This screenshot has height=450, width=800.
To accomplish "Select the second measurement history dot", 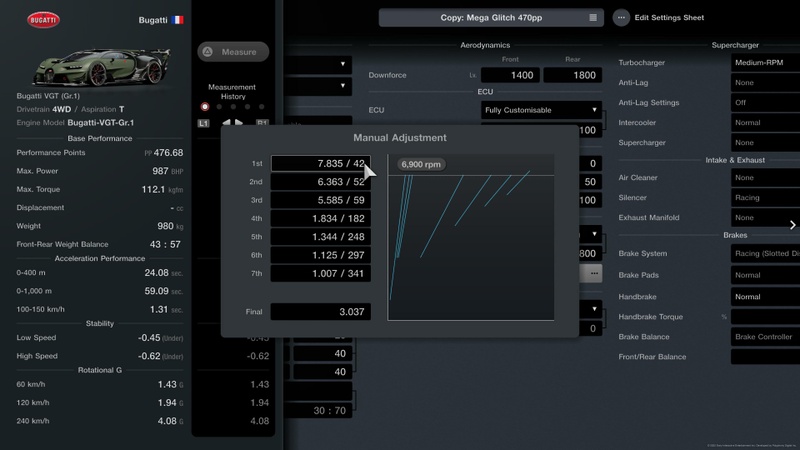I will click(219, 107).
